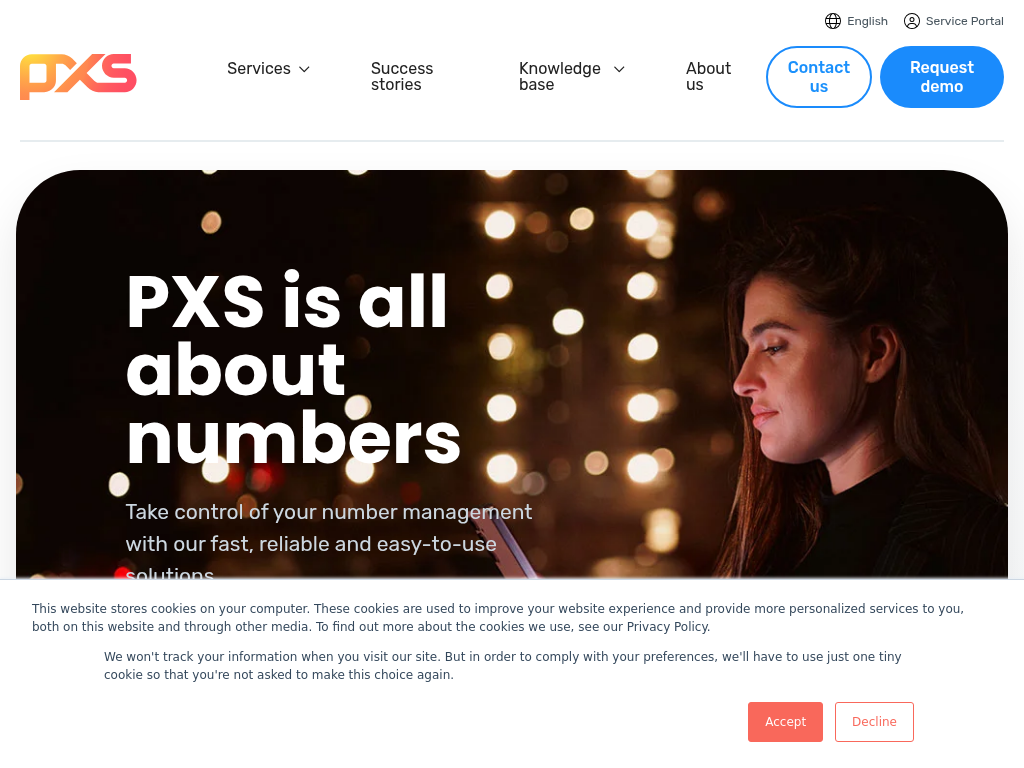Click the cookie tracking notice paragraph
The height and width of the screenshot is (768, 1024).
pos(502,665)
